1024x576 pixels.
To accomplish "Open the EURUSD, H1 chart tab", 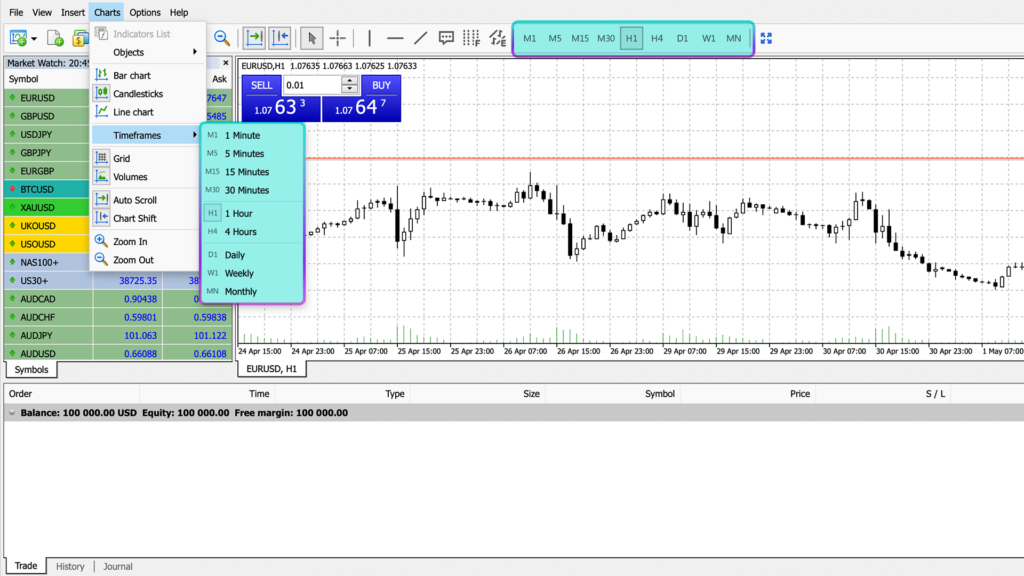I will click(271, 369).
